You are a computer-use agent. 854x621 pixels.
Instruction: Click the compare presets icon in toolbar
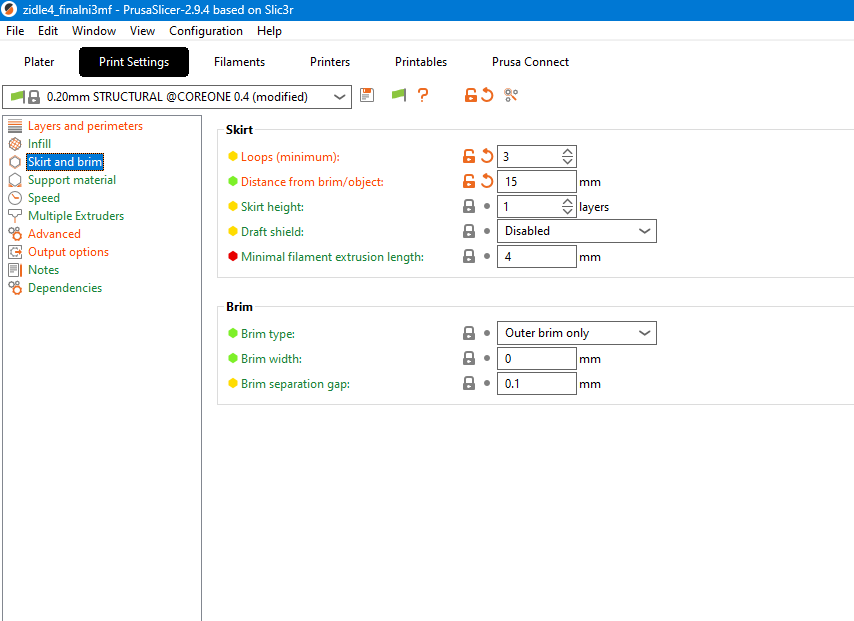[511, 96]
